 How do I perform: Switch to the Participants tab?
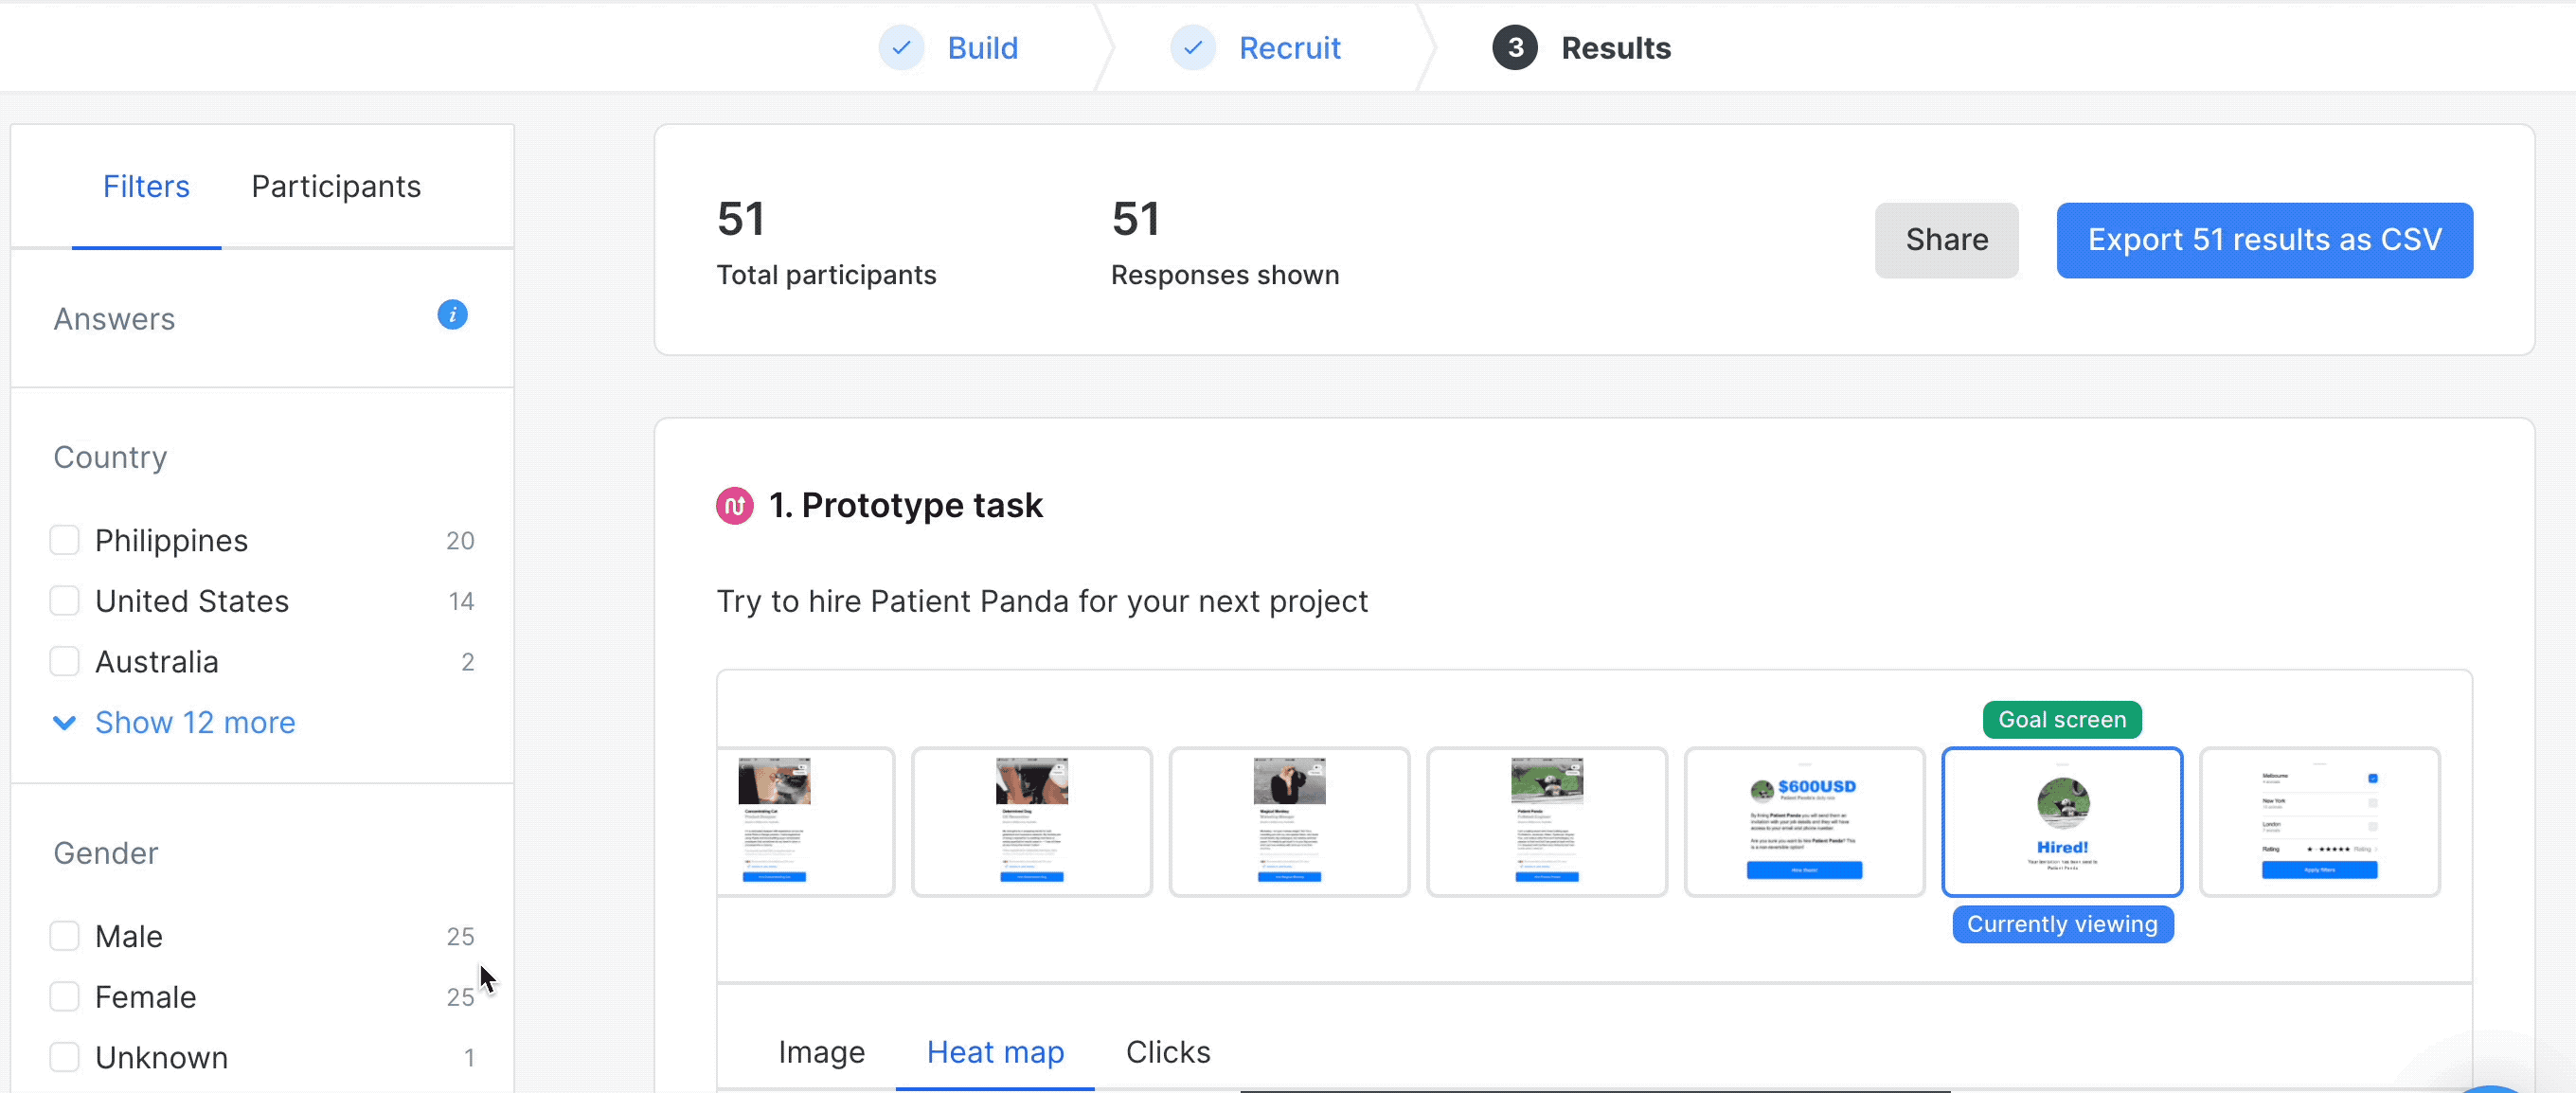336,186
